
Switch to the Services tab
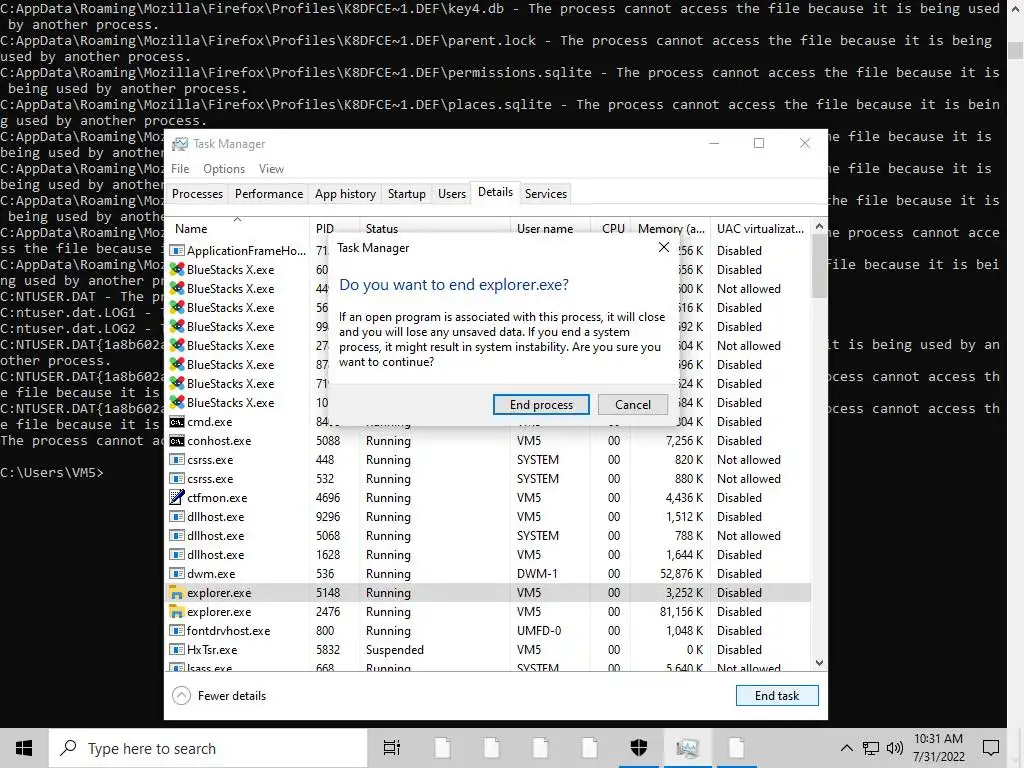pos(546,193)
